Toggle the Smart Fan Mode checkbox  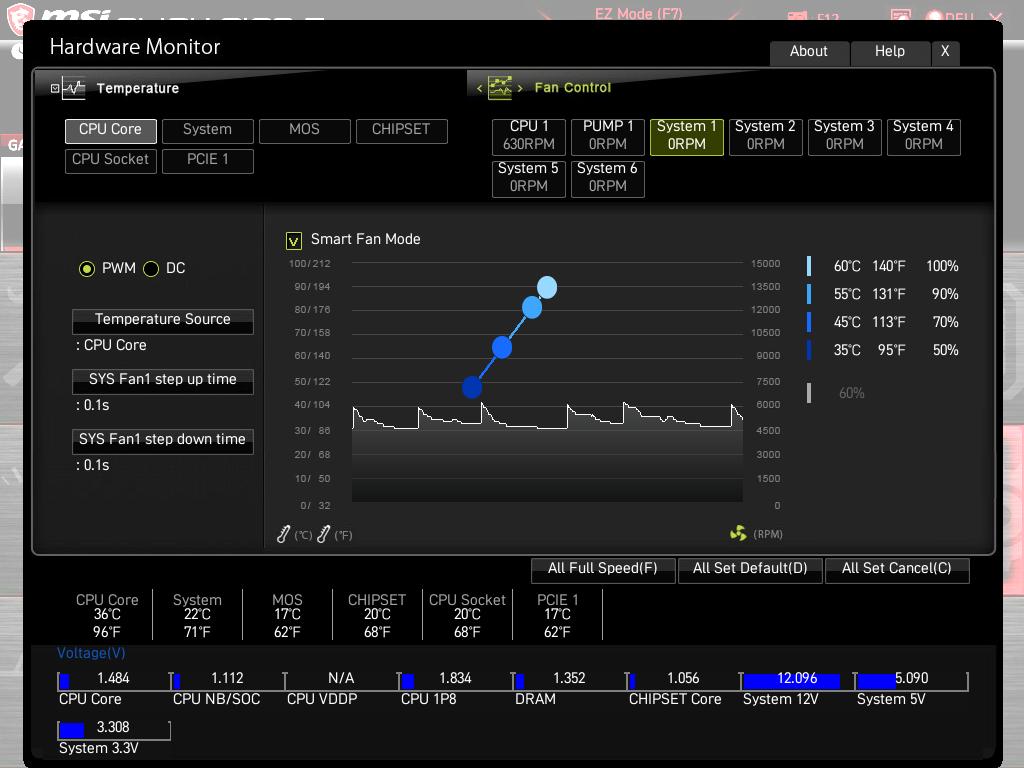coord(294,241)
